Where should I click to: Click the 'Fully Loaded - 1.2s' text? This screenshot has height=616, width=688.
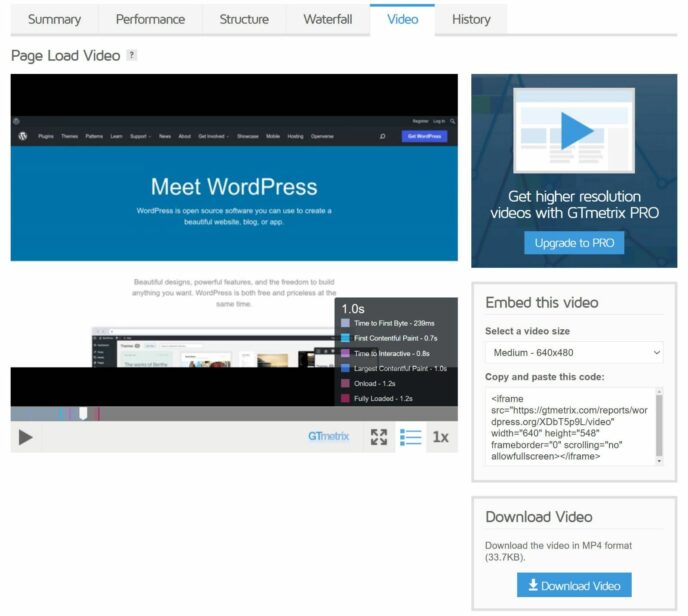[x=383, y=398]
